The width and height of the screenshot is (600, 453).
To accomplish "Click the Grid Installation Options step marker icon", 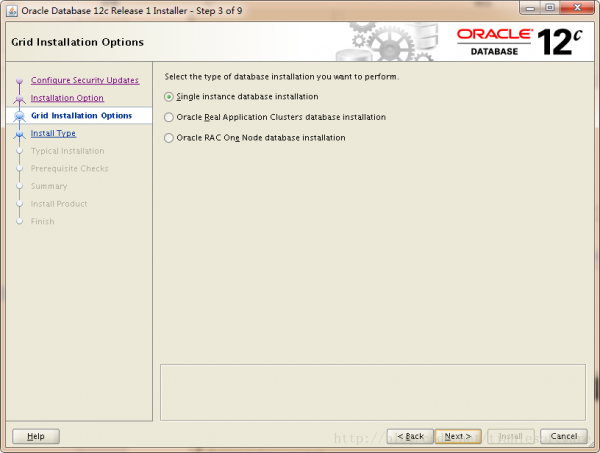I will (19, 116).
